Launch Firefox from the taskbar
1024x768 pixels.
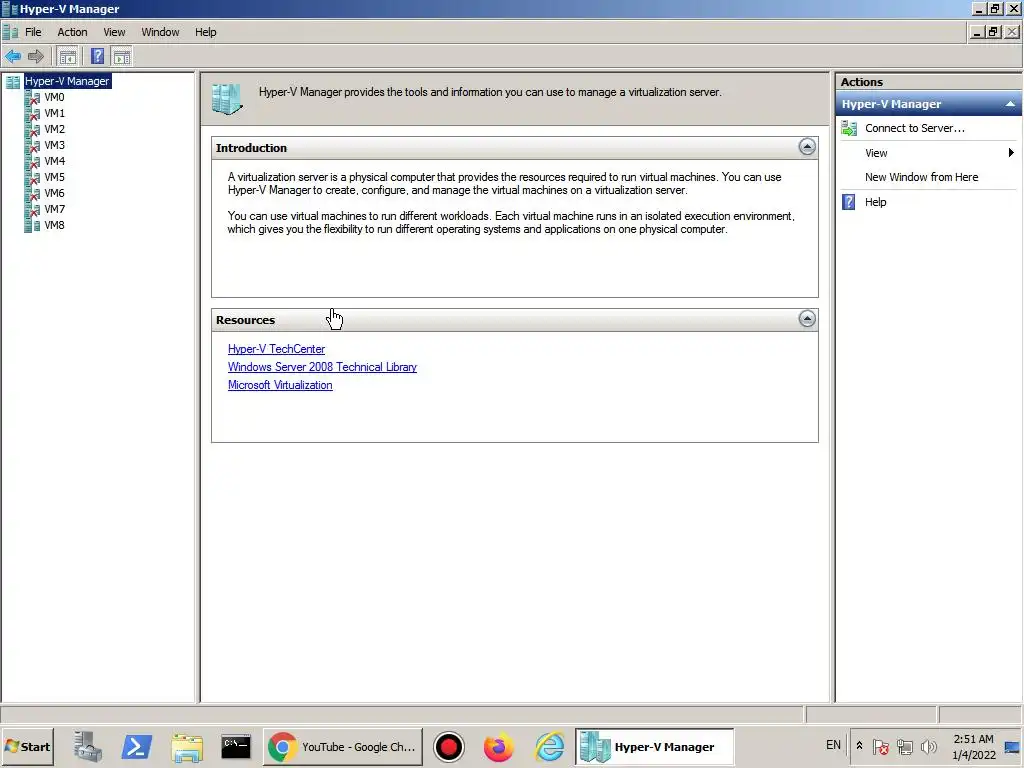coord(498,747)
